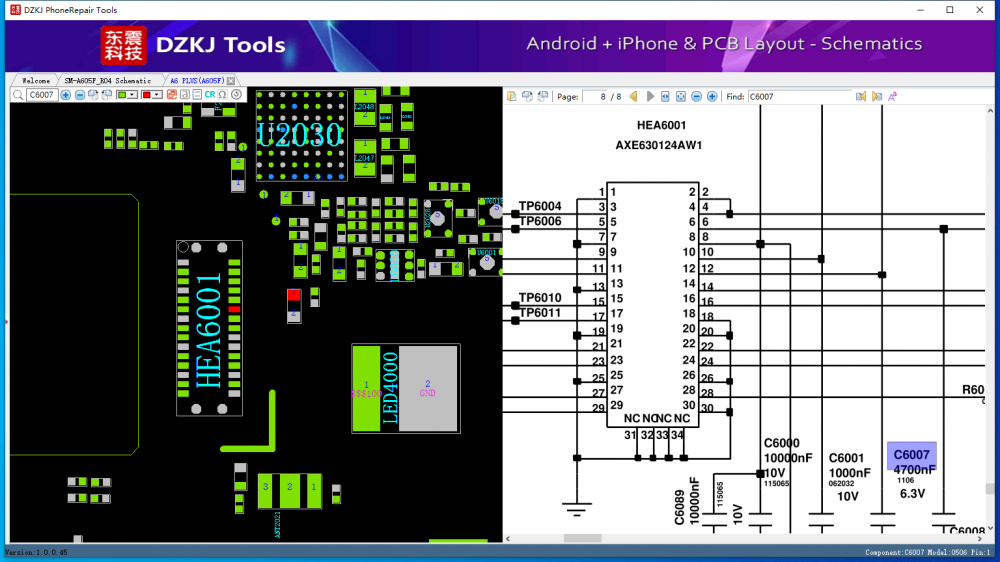Click the schematic Find text field
Viewport: 1000px width, 562px height.
[x=799, y=97]
